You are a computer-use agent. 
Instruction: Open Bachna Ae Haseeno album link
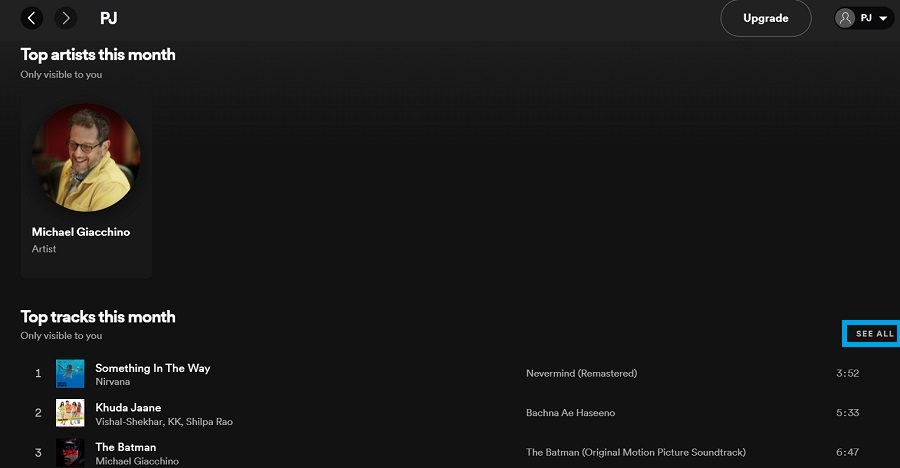571,413
